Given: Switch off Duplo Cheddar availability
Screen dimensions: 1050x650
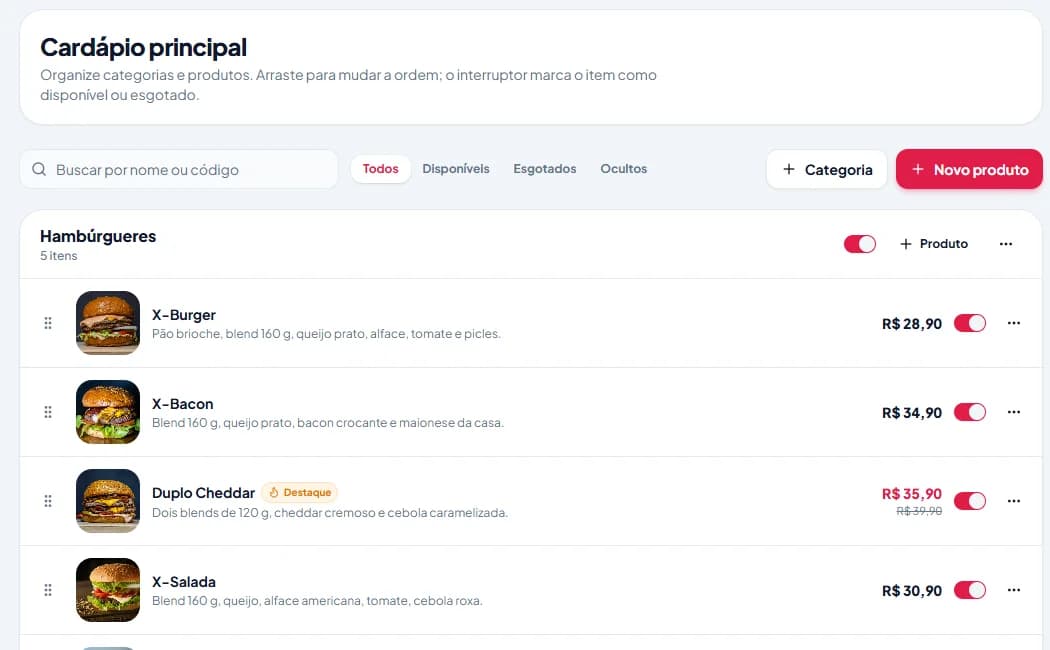Looking at the screenshot, I should [970, 501].
